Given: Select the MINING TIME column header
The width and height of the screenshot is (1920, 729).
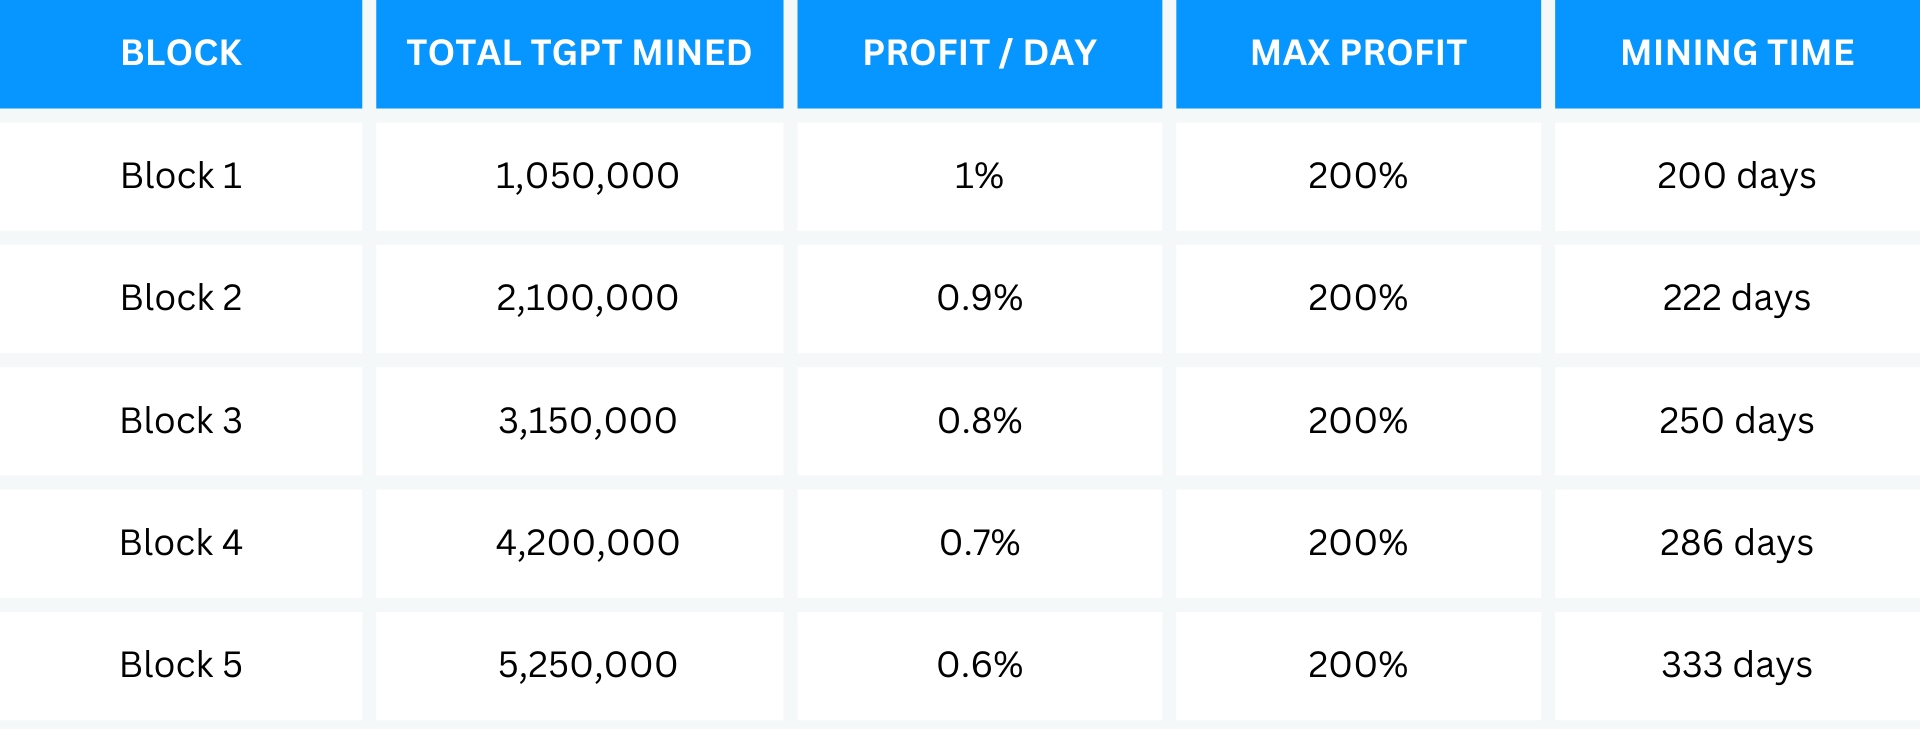Looking at the screenshot, I should 1737,53.
